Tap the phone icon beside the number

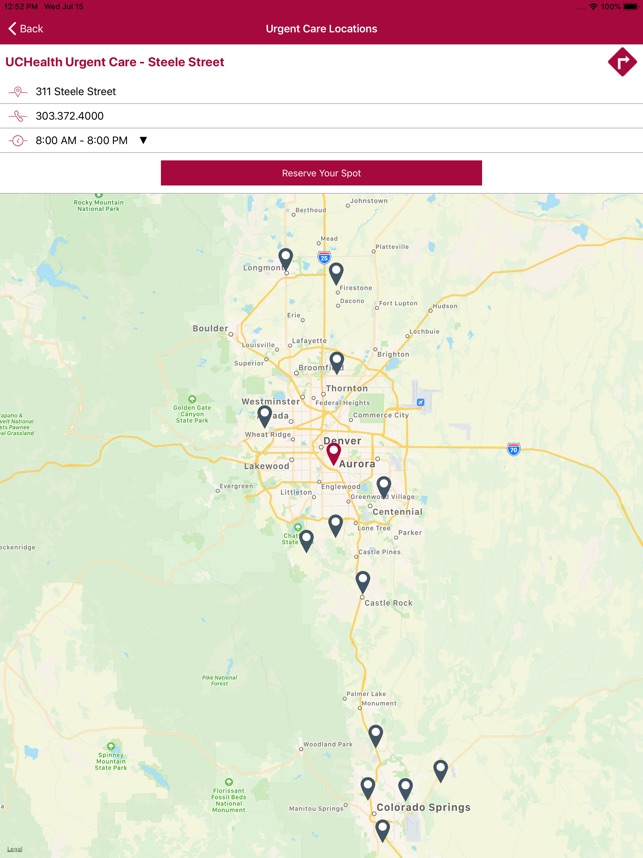(18, 116)
